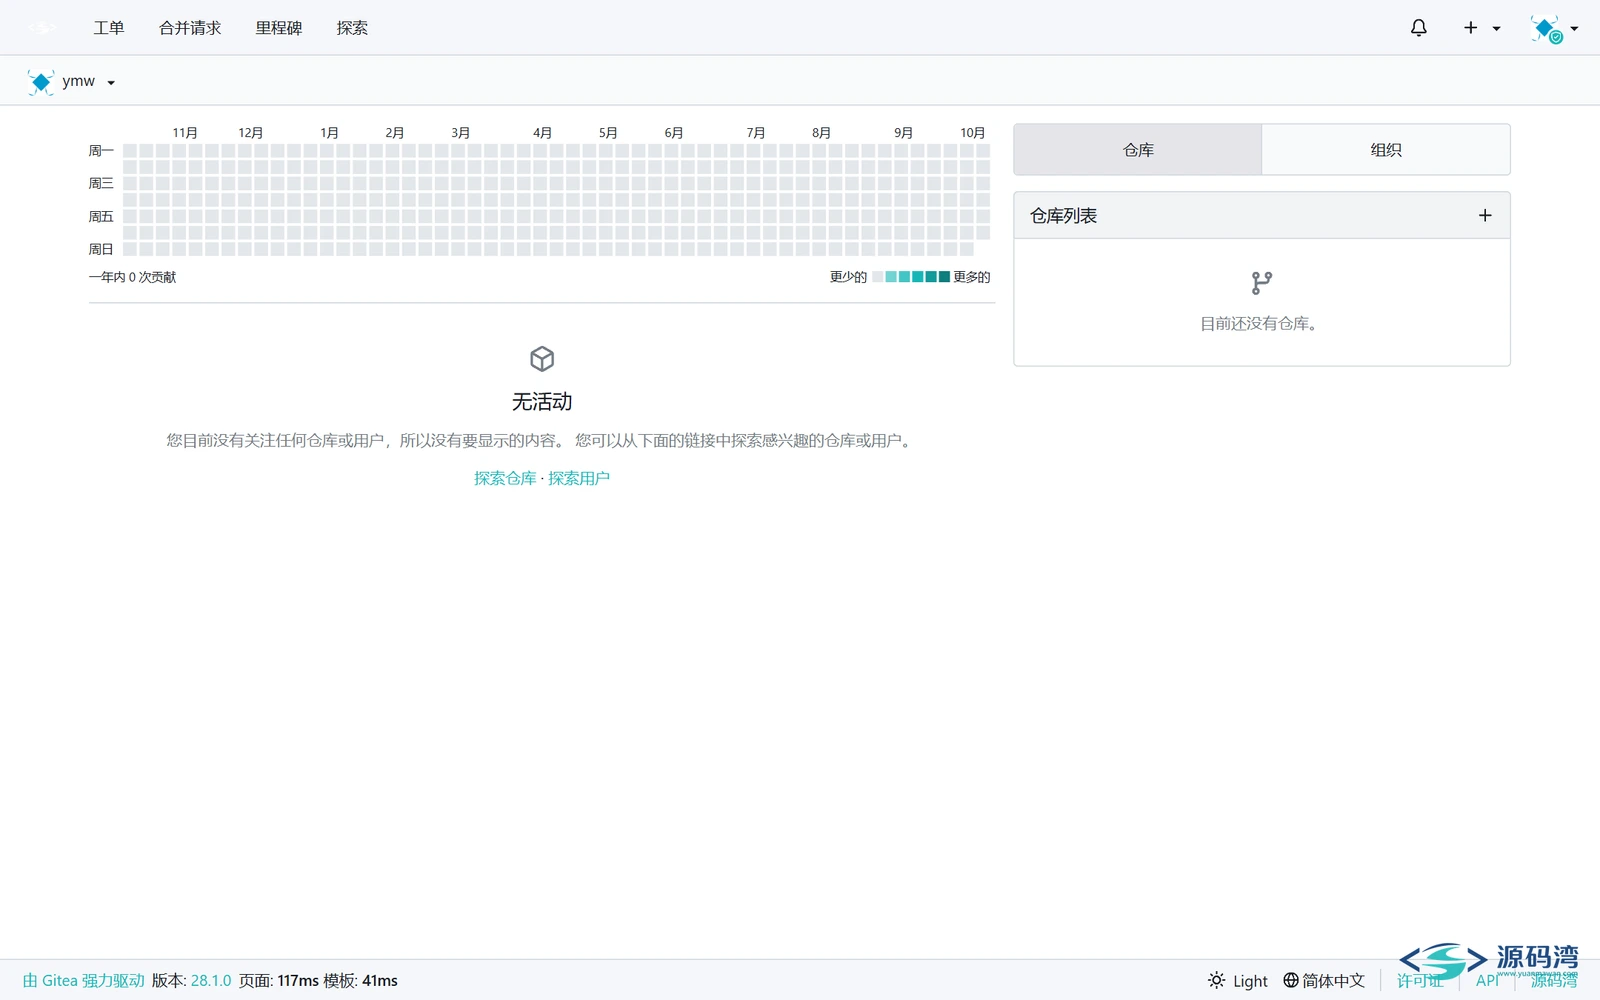
Task: Click the first heatmap cell in 周一 row
Action: coord(130,151)
